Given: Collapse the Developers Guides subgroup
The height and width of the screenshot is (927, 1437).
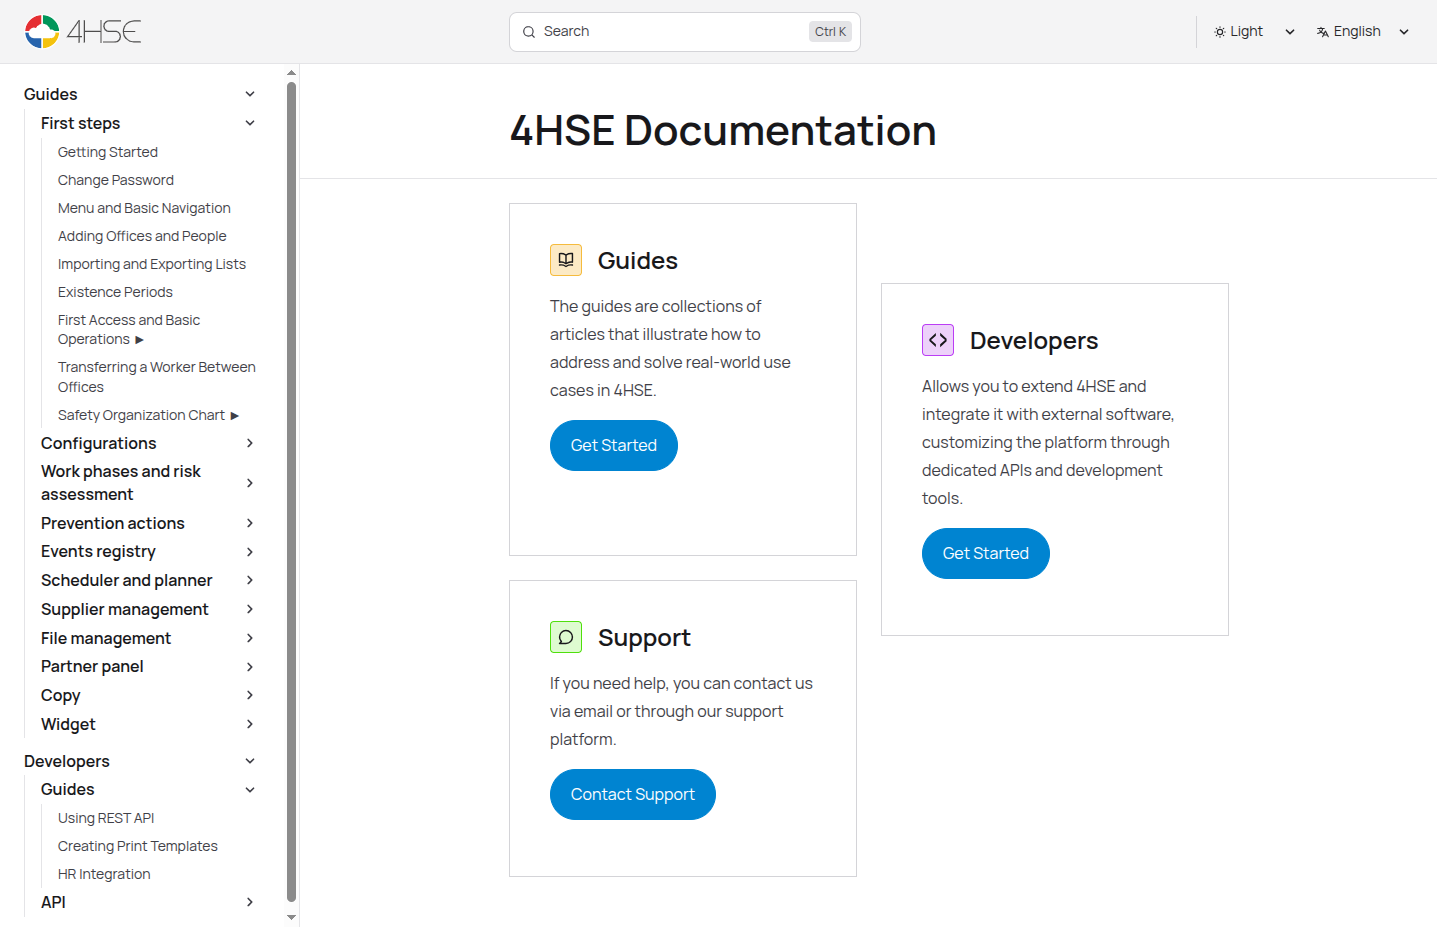Looking at the screenshot, I should pos(149,789).
